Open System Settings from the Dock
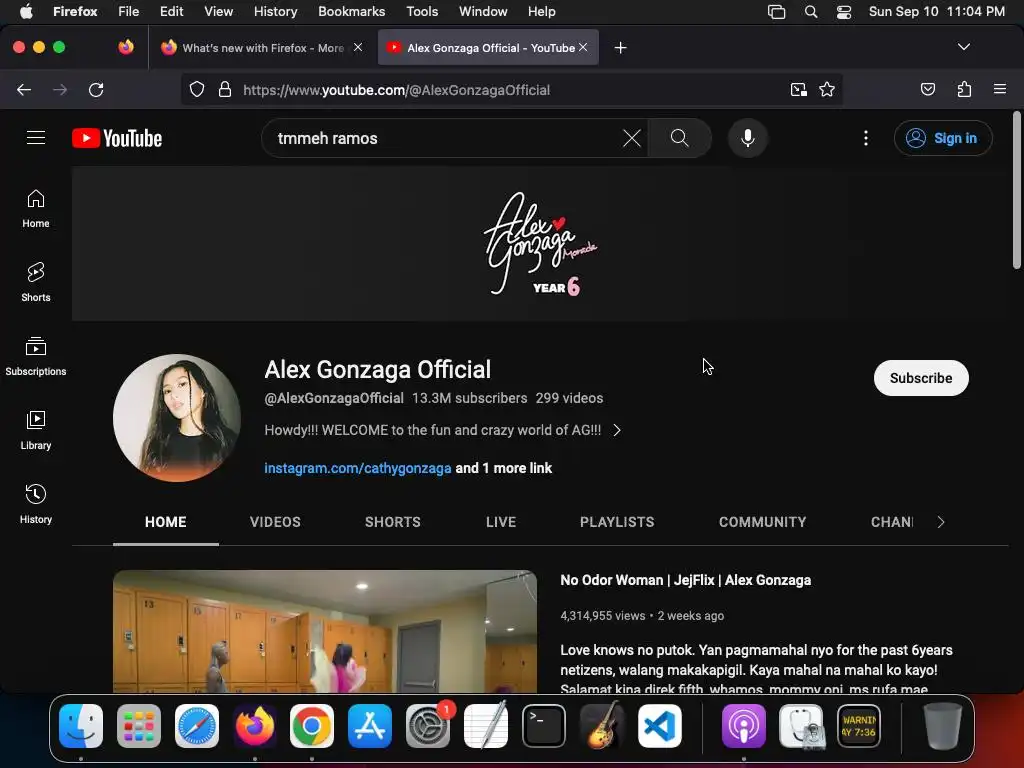Image resolution: width=1024 pixels, height=768 pixels. (428, 726)
